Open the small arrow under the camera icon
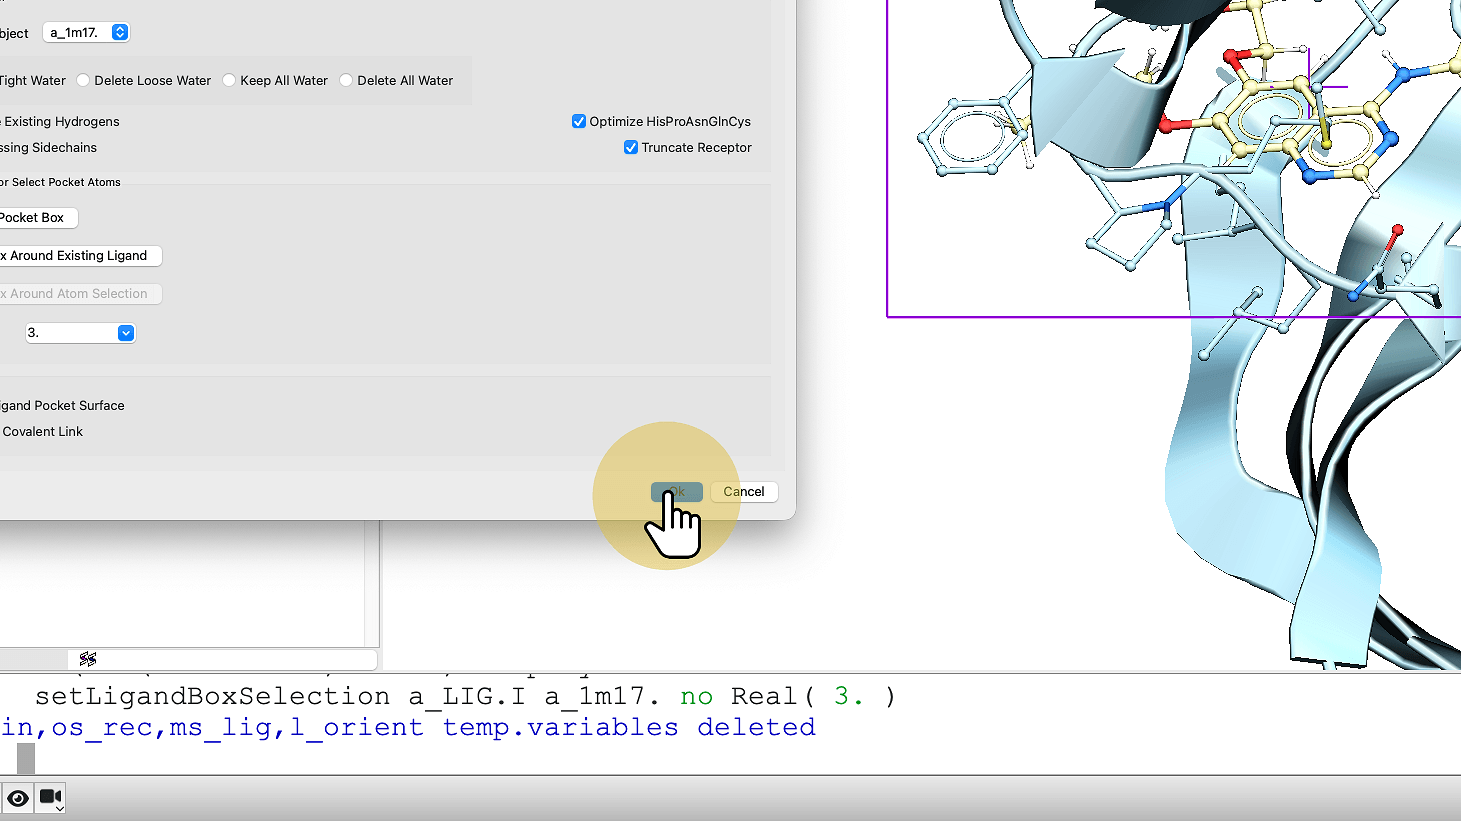The image size is (1461, 821). click(x=60, y=808)
